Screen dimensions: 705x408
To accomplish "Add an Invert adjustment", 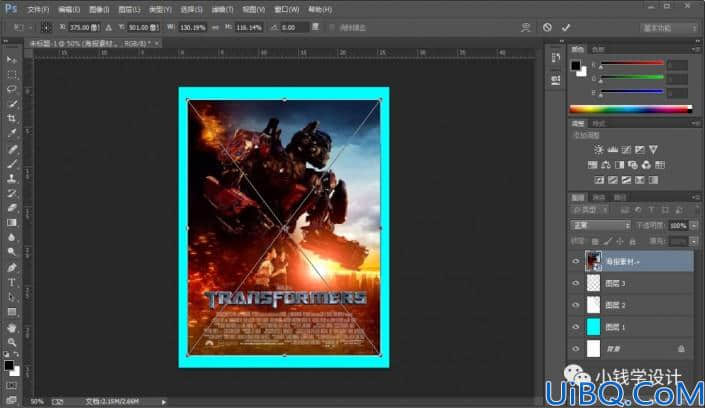I will (599, 180).
